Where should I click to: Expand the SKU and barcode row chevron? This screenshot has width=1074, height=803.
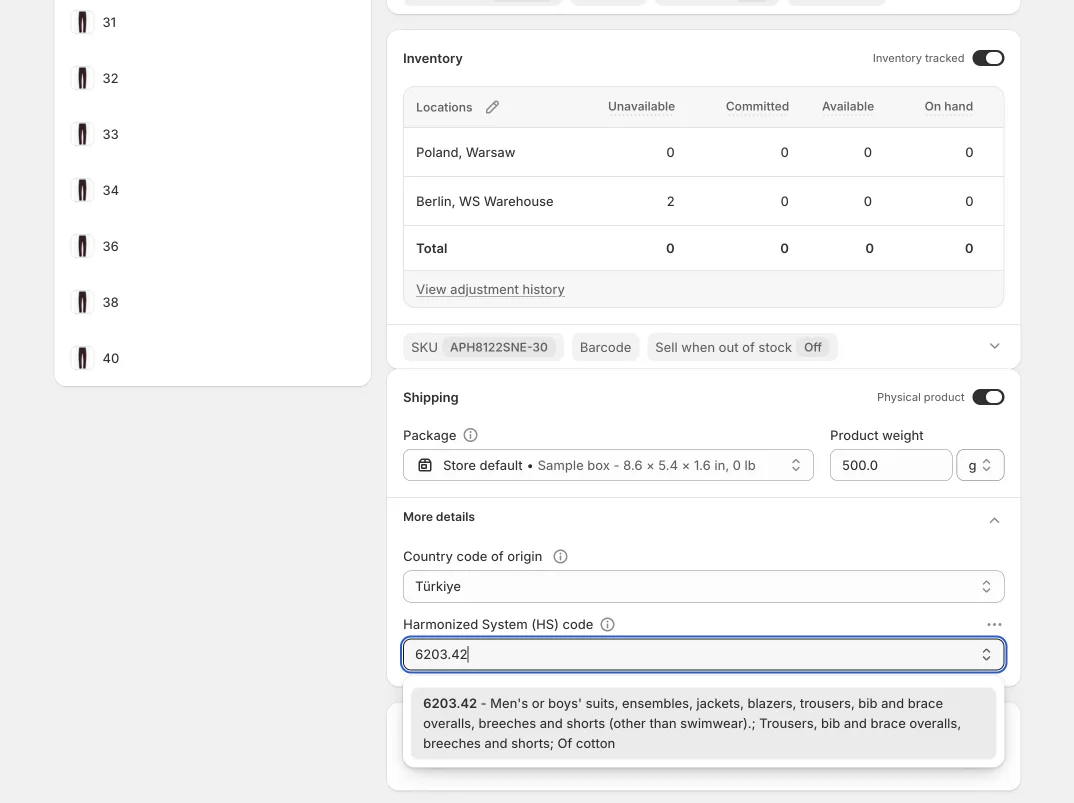point(994,346)
